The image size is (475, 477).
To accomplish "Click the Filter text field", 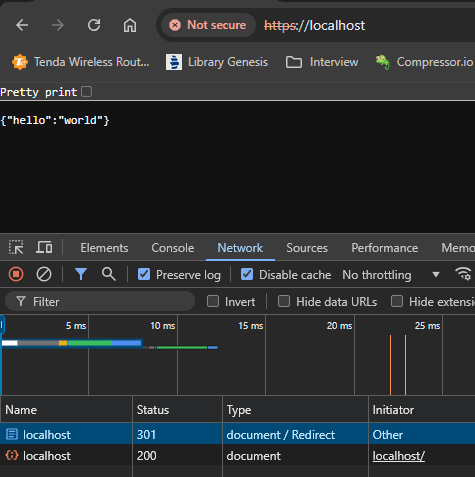I will point(100,302).
